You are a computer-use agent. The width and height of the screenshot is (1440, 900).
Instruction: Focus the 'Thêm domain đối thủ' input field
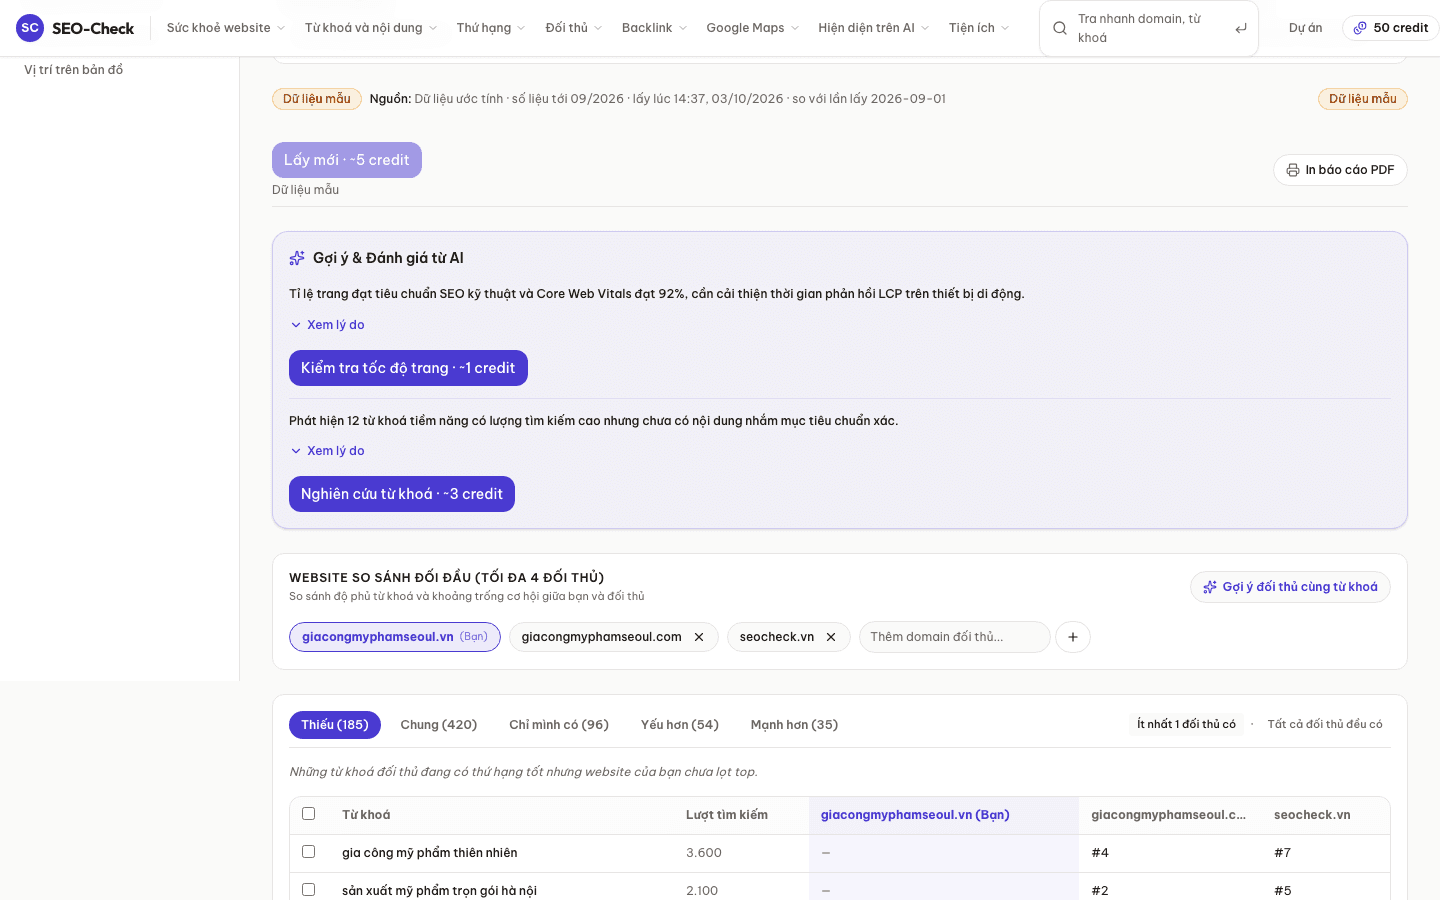point(955,637)
